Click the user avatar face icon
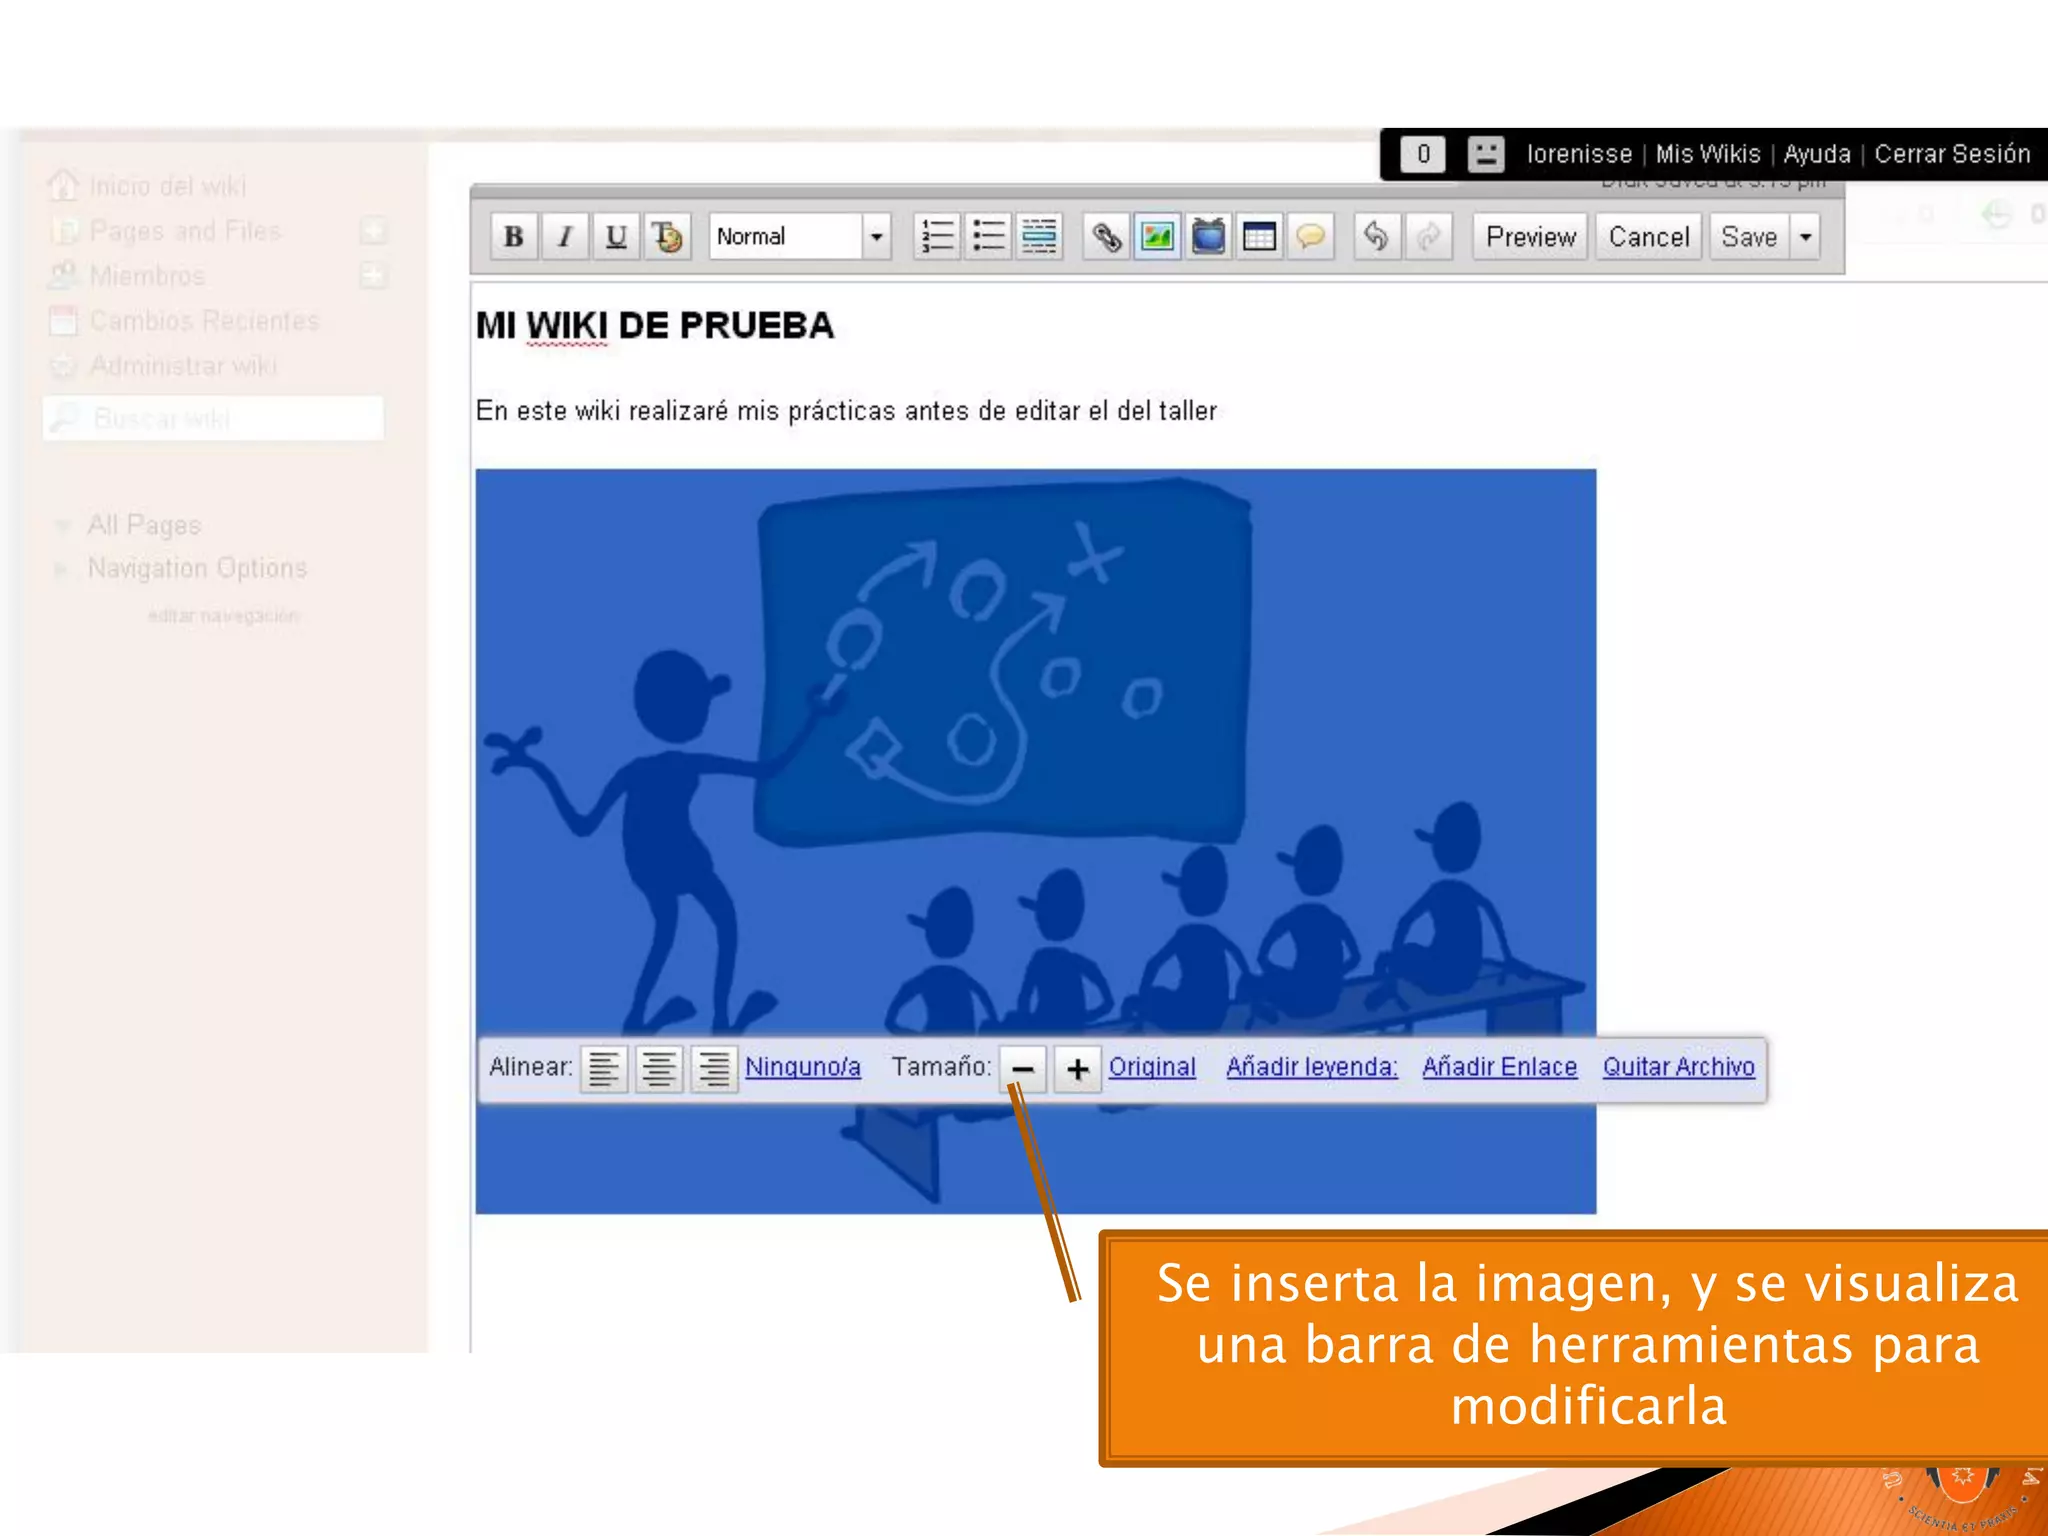The image size is (2048, 1536). point(1486,154)
